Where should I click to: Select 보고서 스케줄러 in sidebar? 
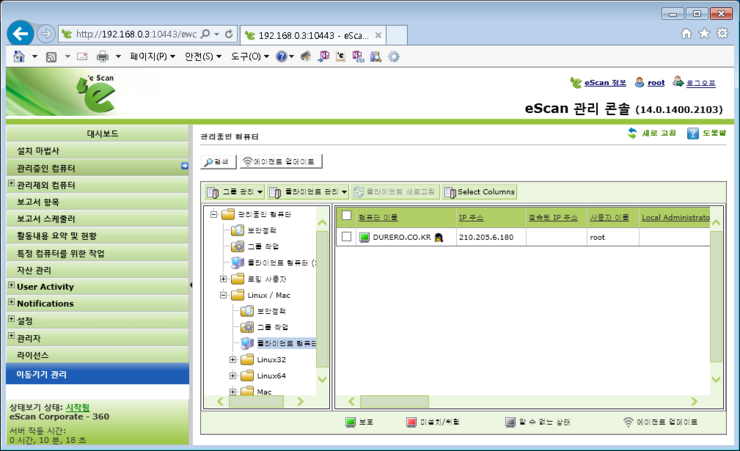(x=98, y=218)
